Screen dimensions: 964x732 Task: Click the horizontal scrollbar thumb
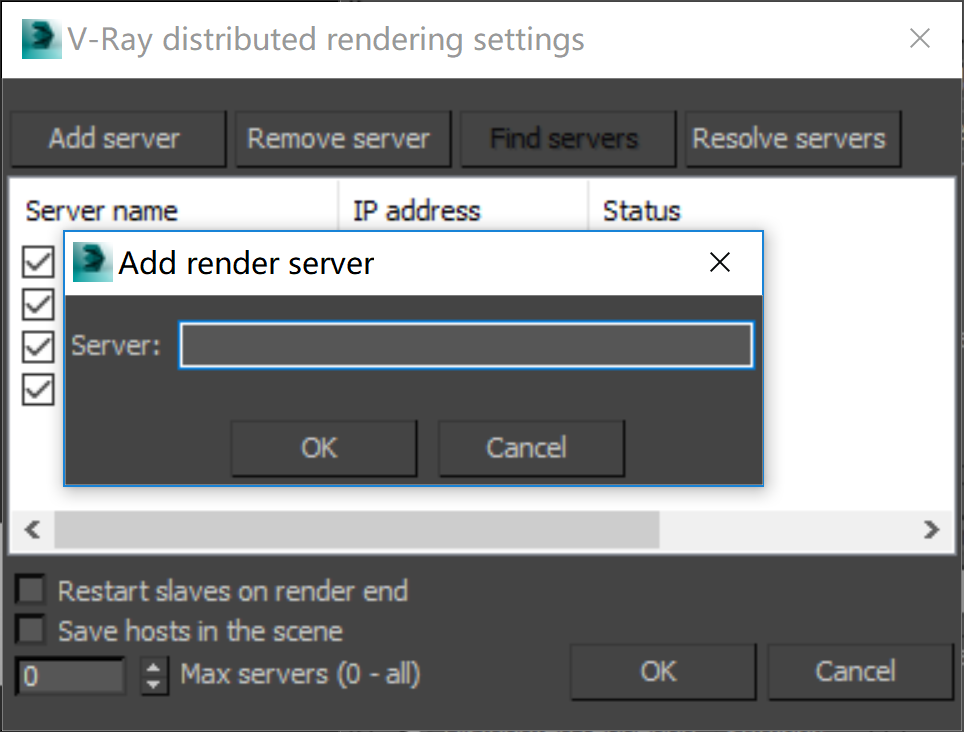357,529
